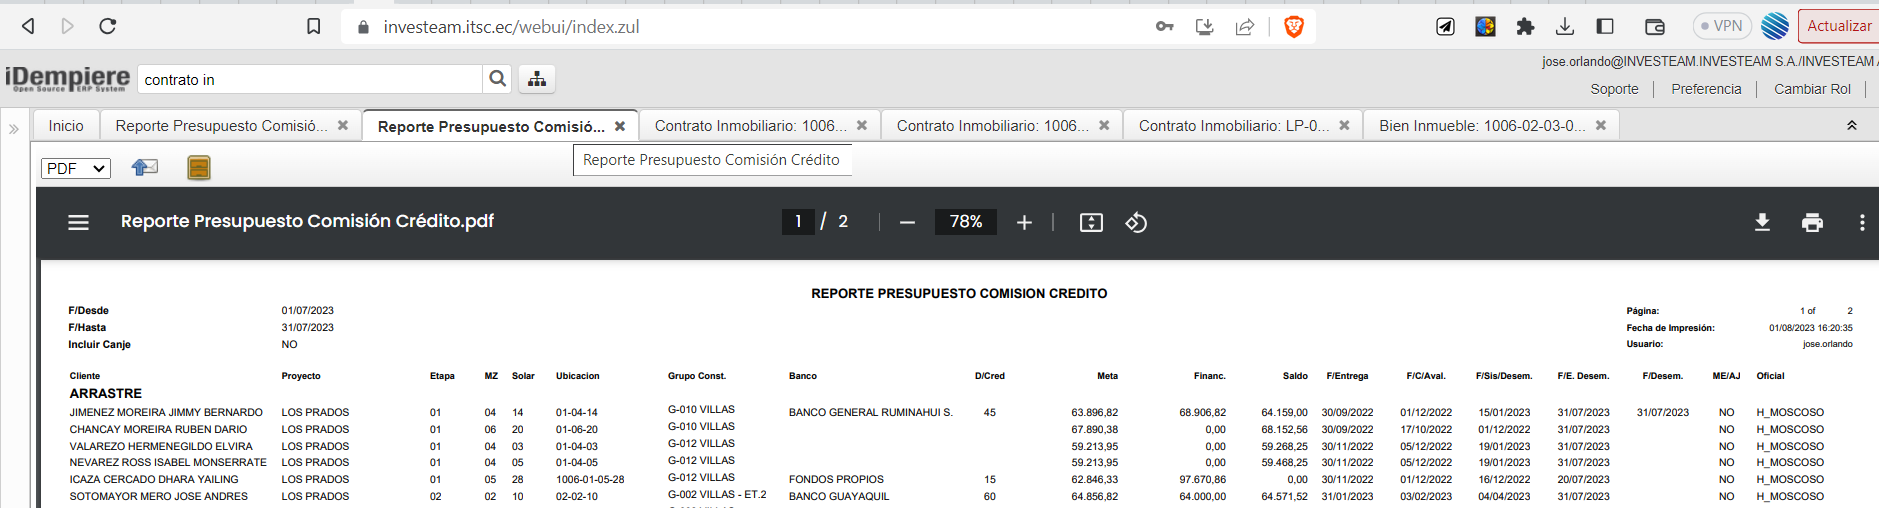Open the organization tree menu icon
The width and height of the screenshot is (1879, 508).
537,79
